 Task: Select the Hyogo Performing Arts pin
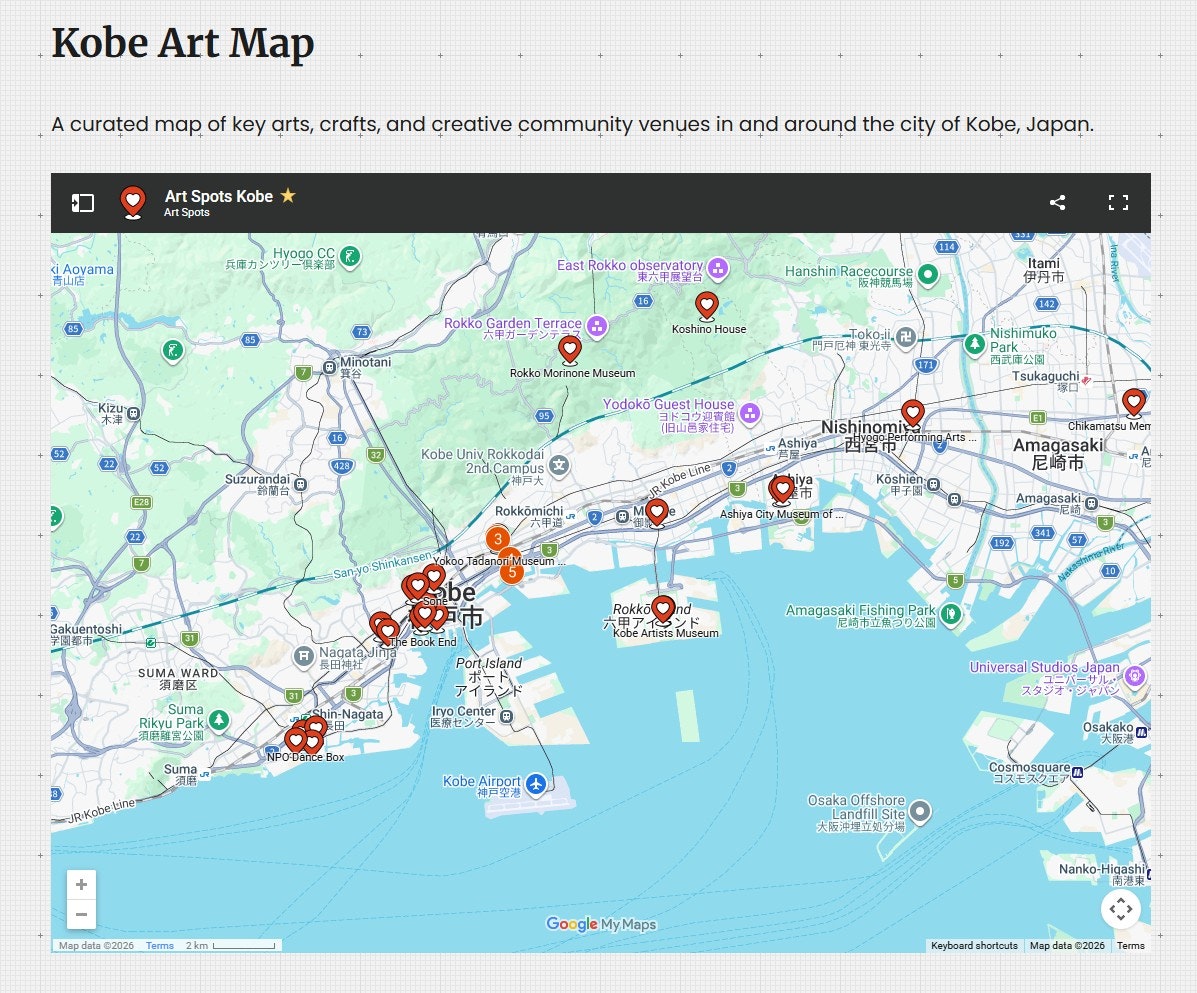(x=913, y=414)
